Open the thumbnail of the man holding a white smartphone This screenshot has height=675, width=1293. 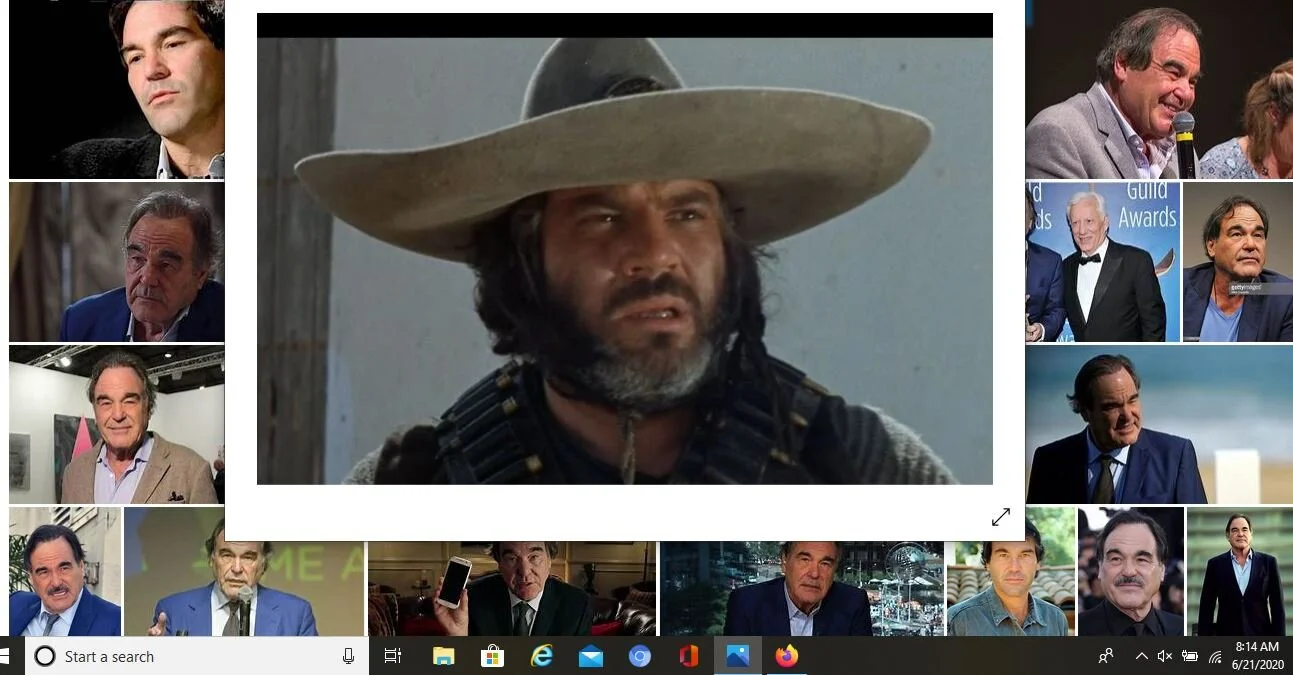512,589
